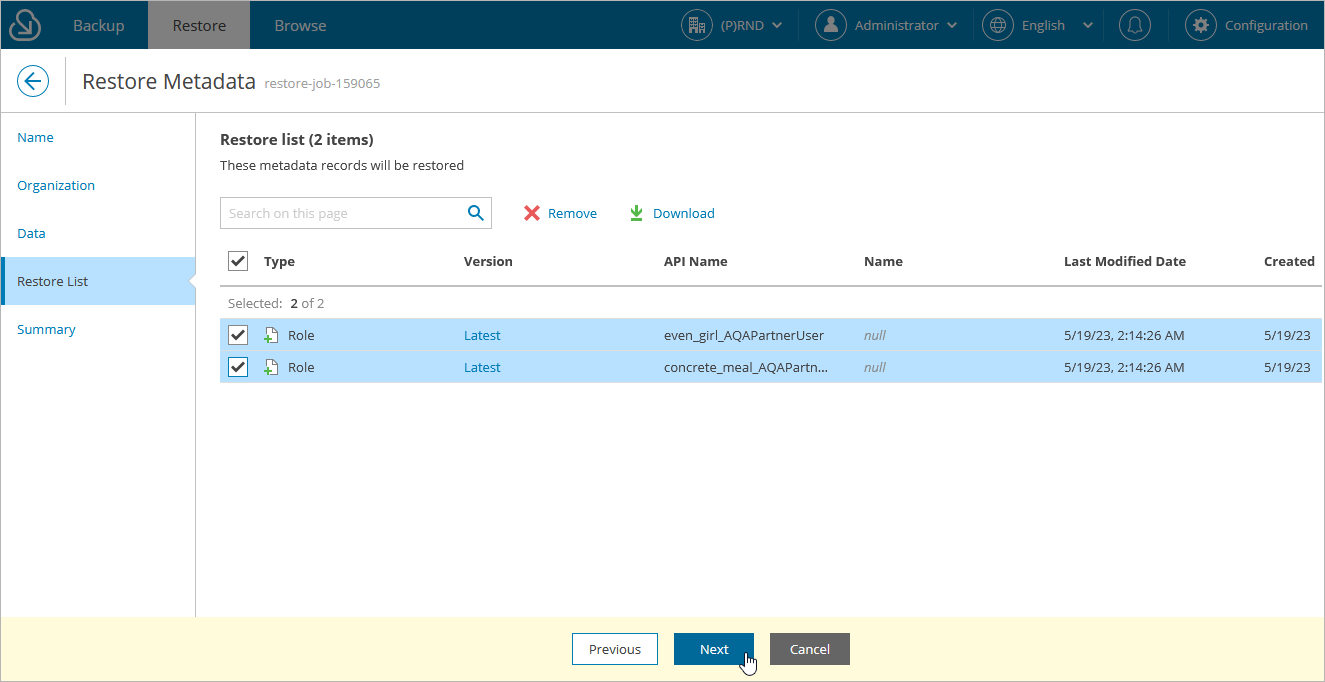
Task: Click the Cancel button
Action: point(810,649)
